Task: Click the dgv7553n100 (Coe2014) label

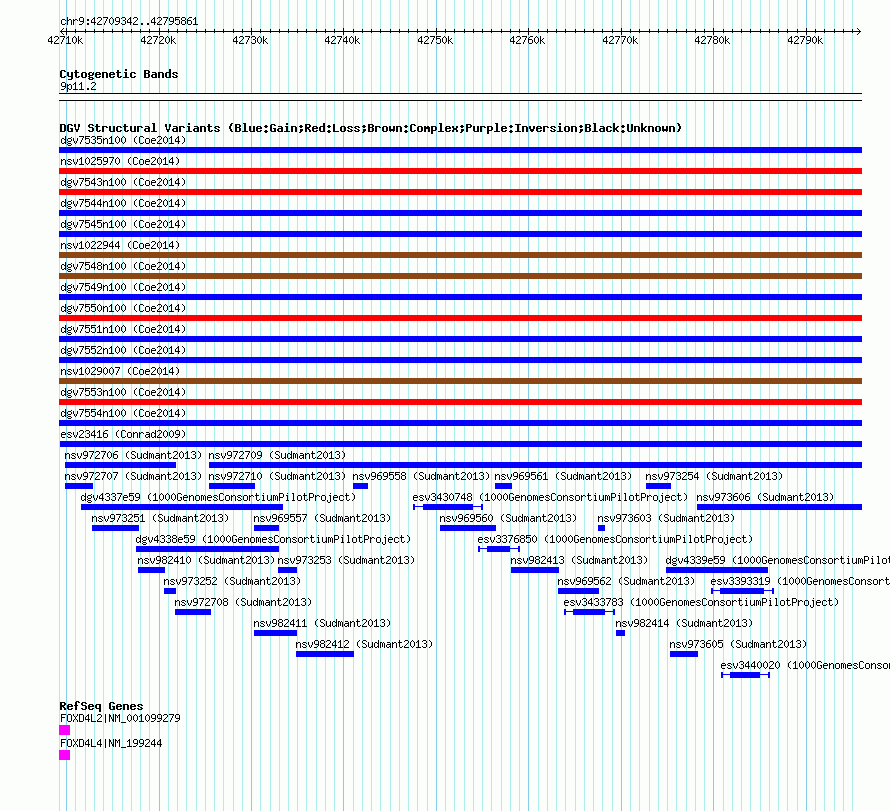Action: [x=123, y=392]
